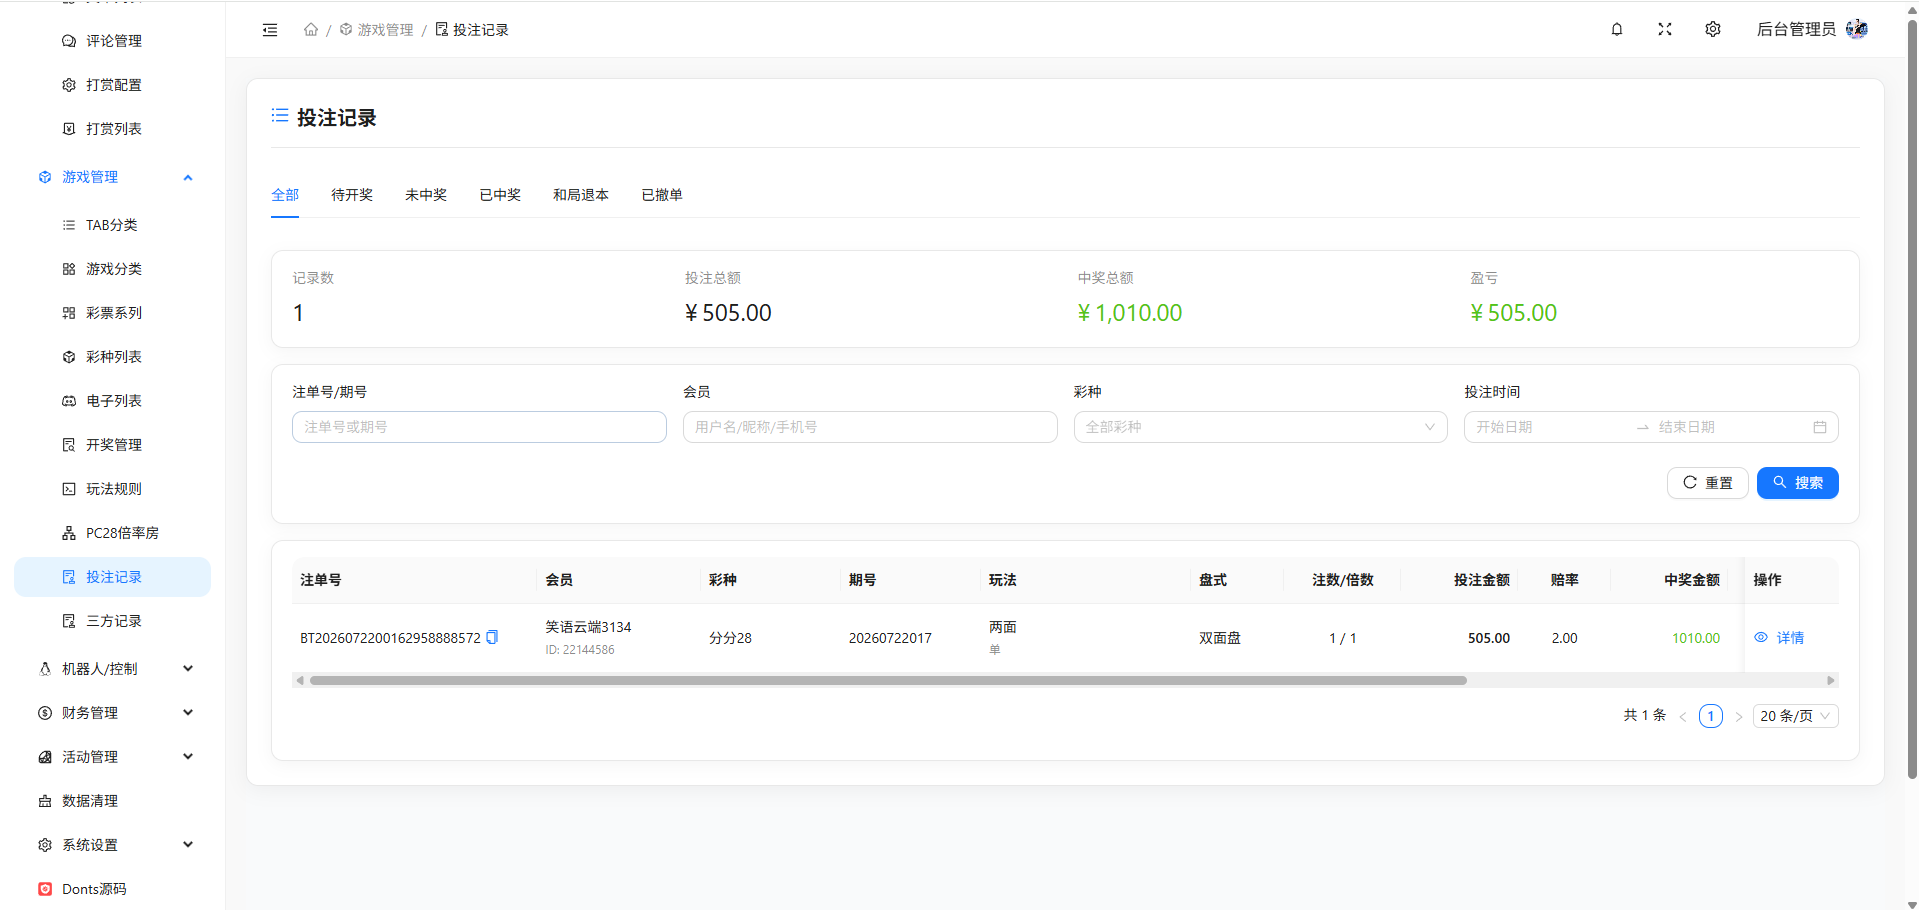
Task: Focus the 用户名/昵称/手机号 member input
Action: (870, 427)
